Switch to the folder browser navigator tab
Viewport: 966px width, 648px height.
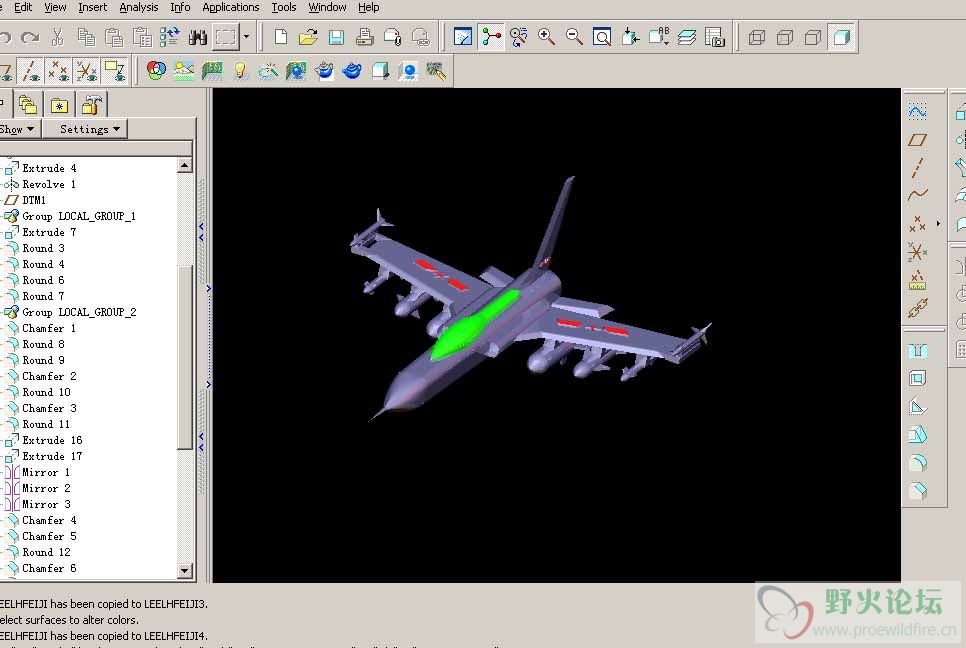(x=28, y=105)
